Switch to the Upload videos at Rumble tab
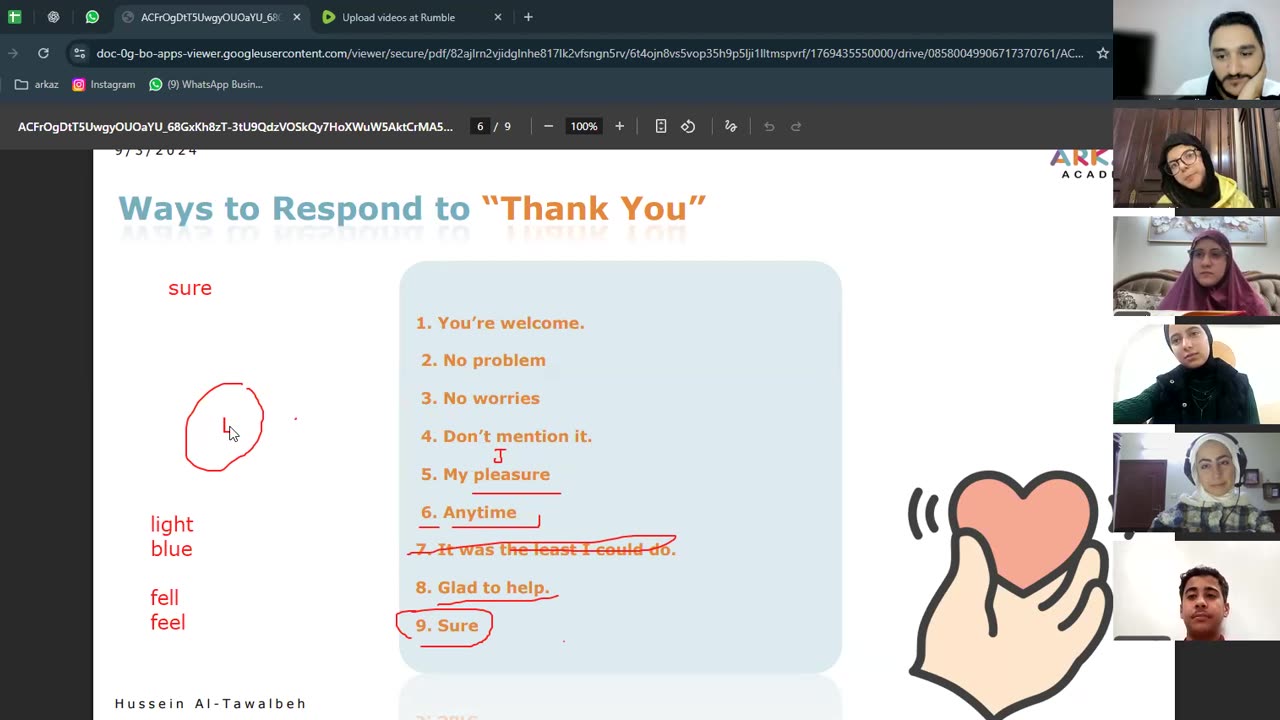This screenshot has height=720, width=1280. click(x=398, y=17)
